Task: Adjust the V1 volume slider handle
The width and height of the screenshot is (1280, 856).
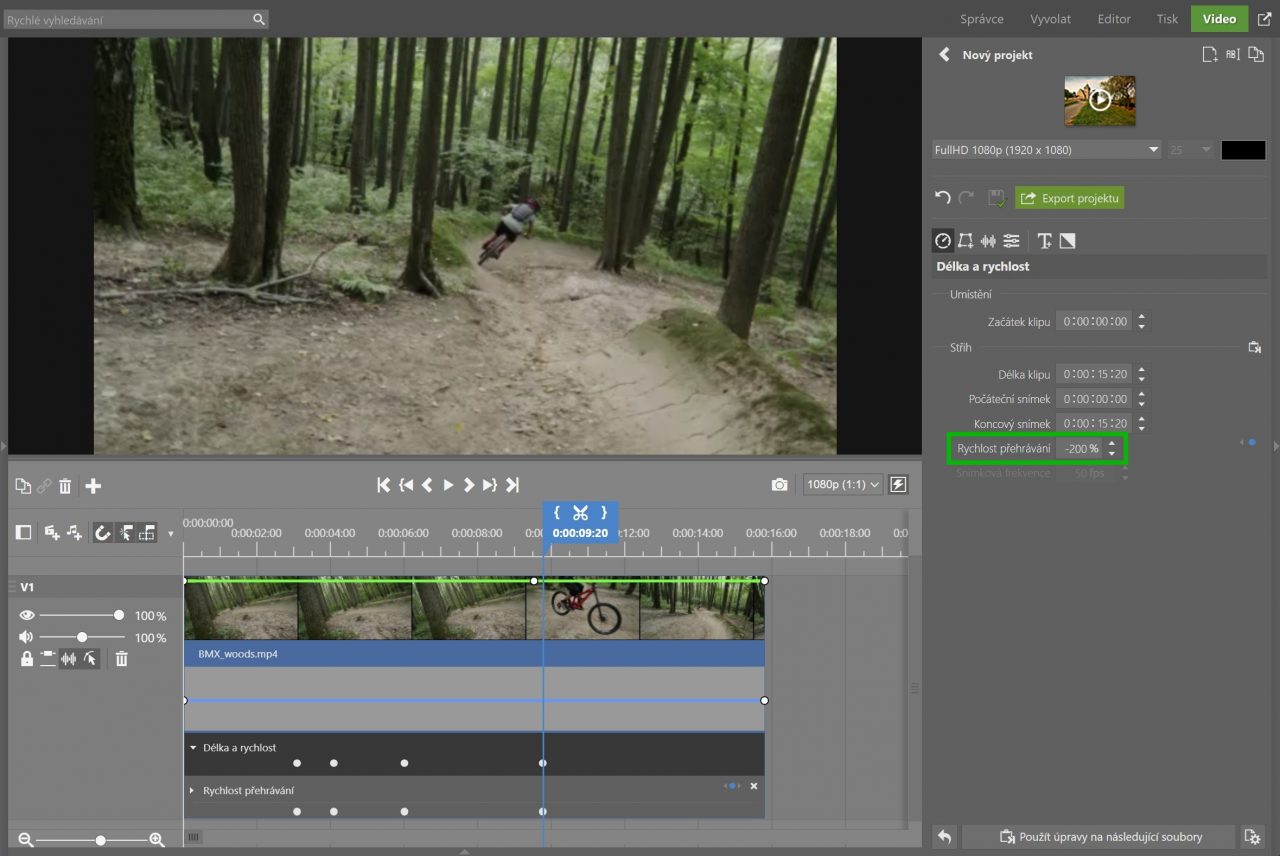Action: point(82,637)
